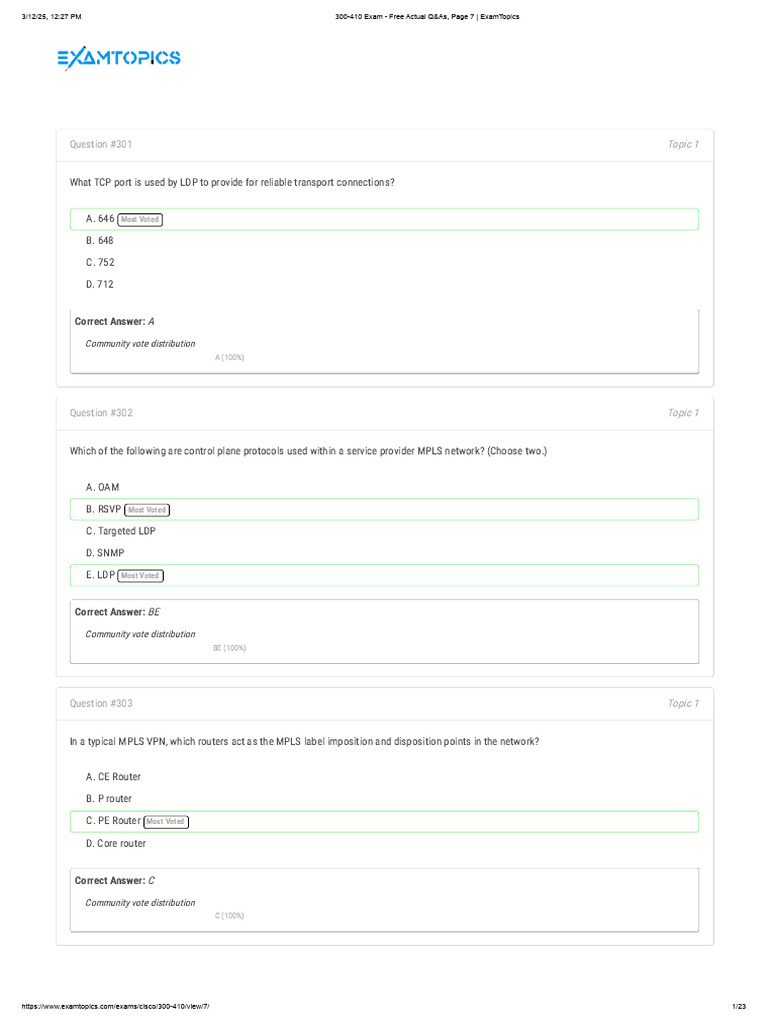Screen dimensions: 768x1024
Task: Select answer A. OAM
Action: 102,487
